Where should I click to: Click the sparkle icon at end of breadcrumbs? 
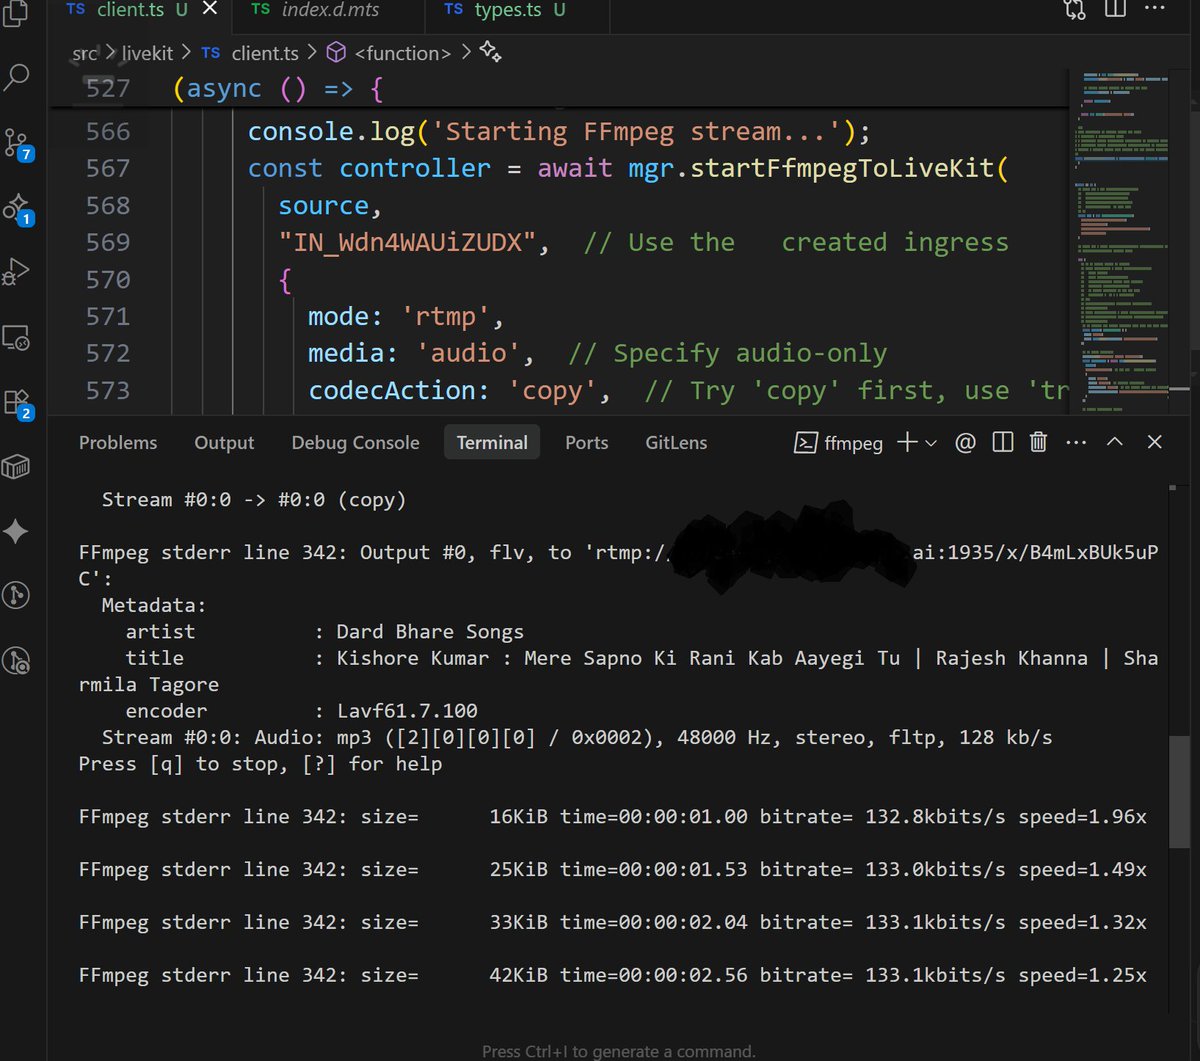click(x=490, y=51)
